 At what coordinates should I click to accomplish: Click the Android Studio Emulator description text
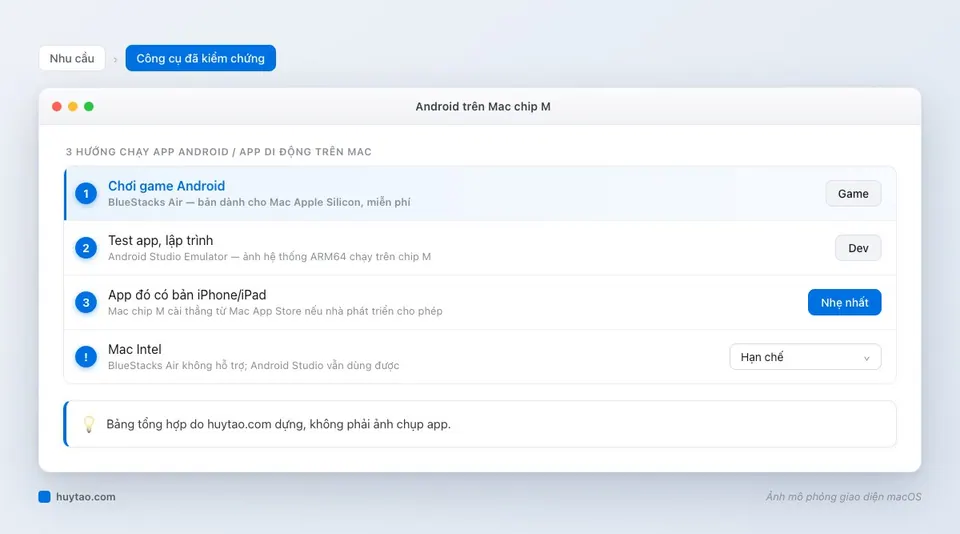[x=269, y=257]
